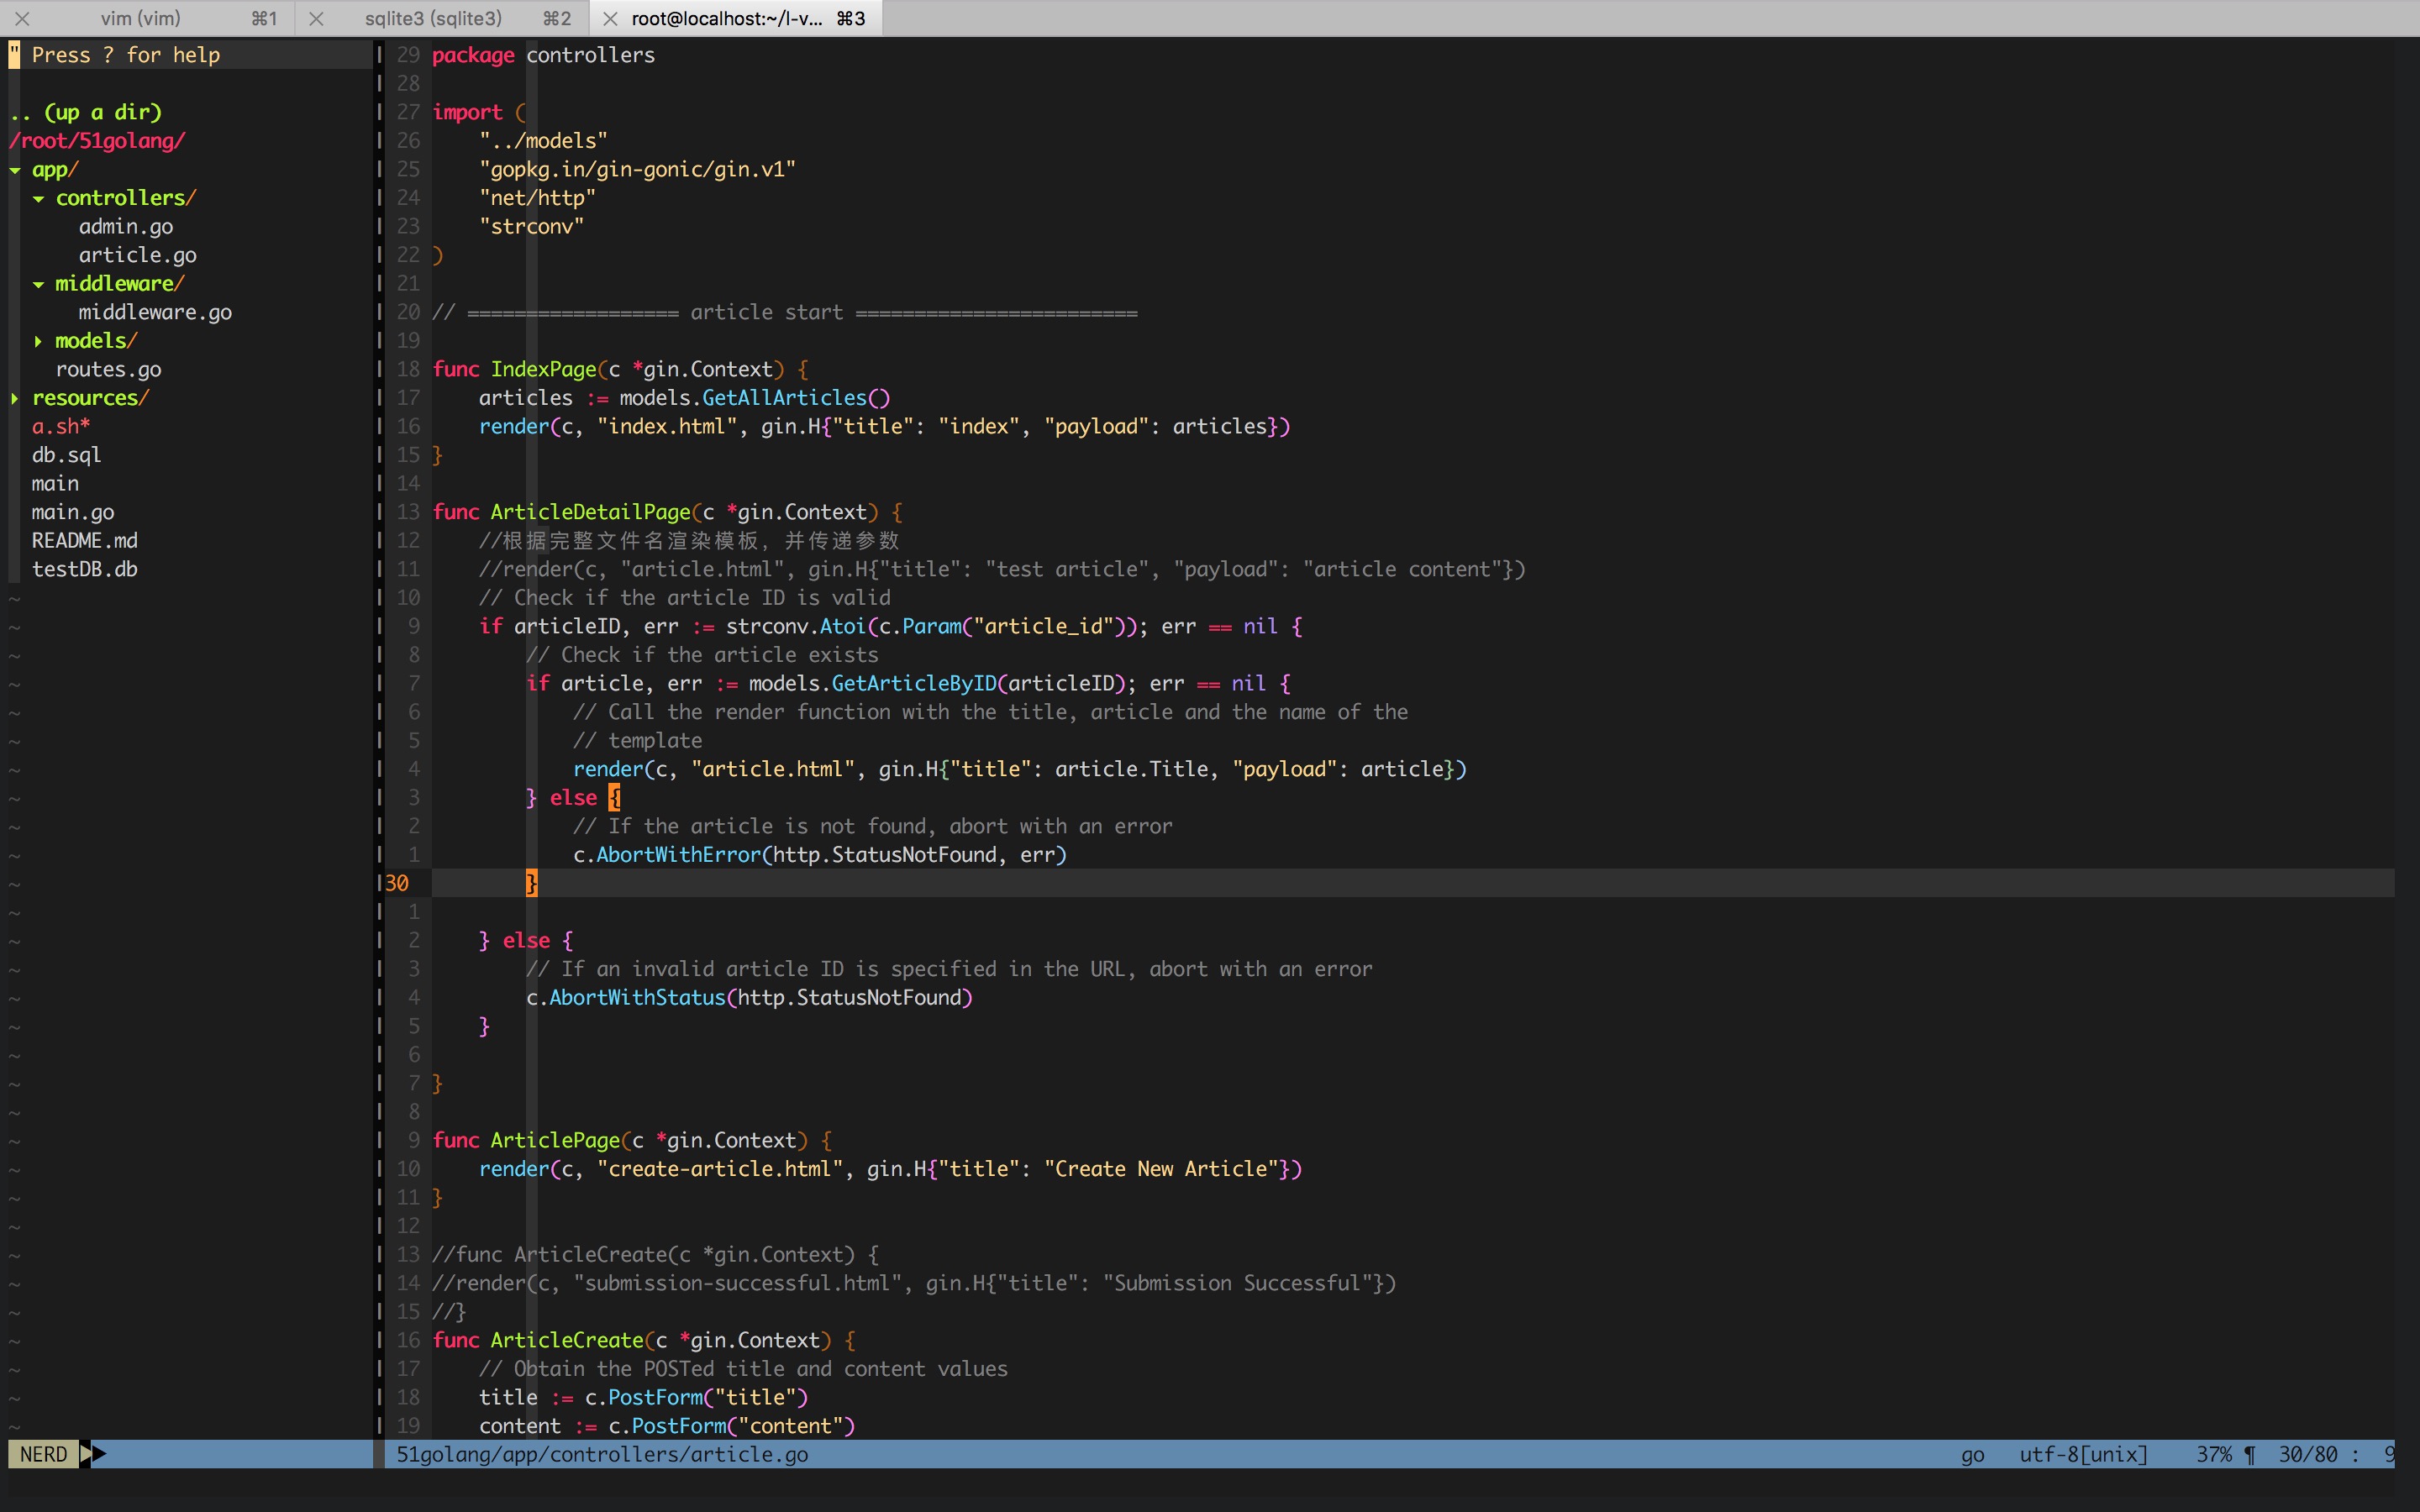
Task: Expand the resources/ folder arrow
Action: pyautogui.click(x=16, y=398)
